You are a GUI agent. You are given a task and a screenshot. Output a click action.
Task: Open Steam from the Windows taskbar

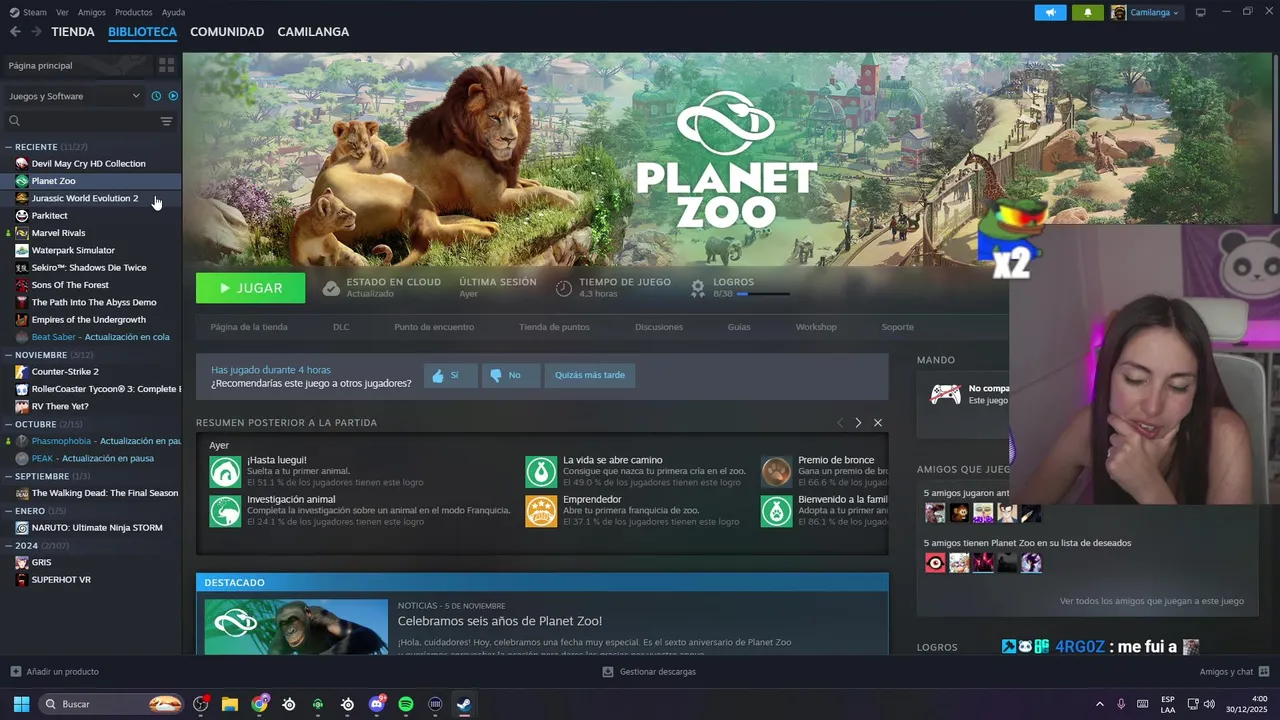point(464,704)
